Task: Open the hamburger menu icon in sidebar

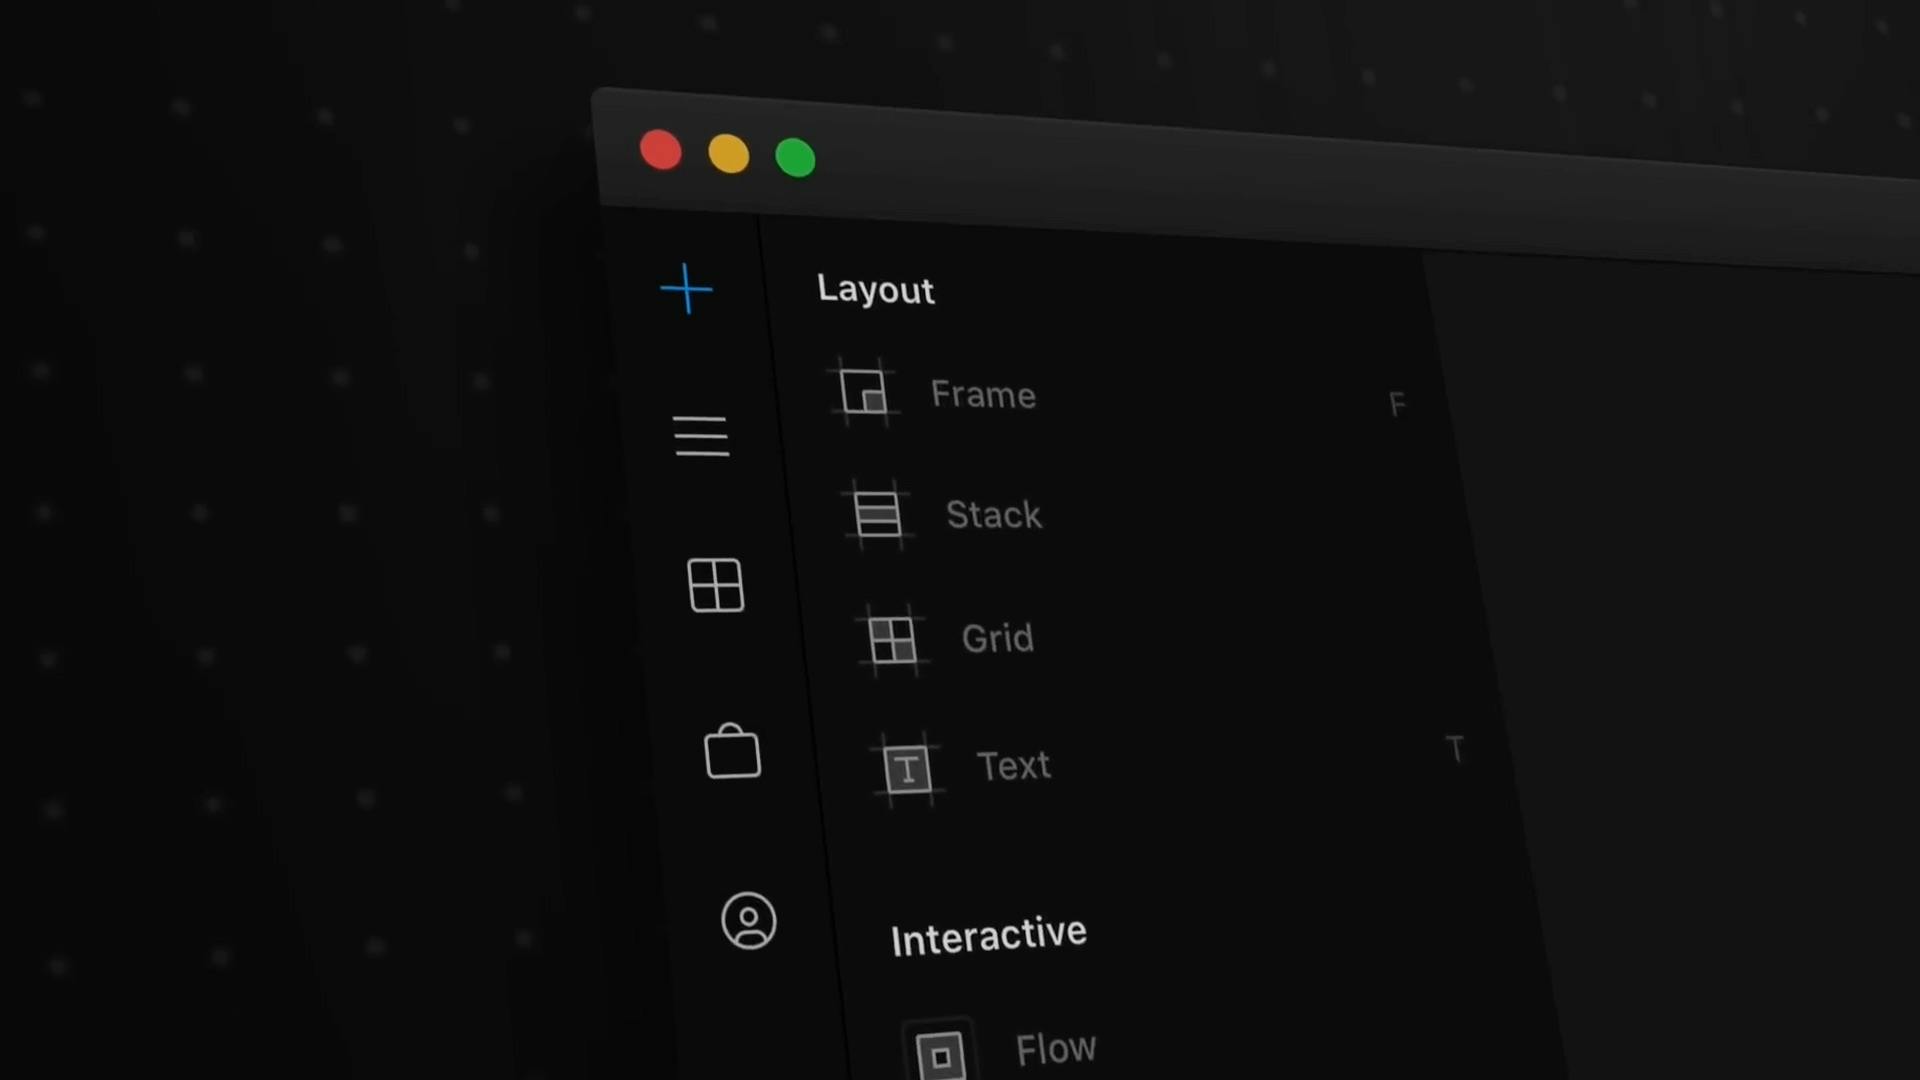Action: [x=701, y=436]
